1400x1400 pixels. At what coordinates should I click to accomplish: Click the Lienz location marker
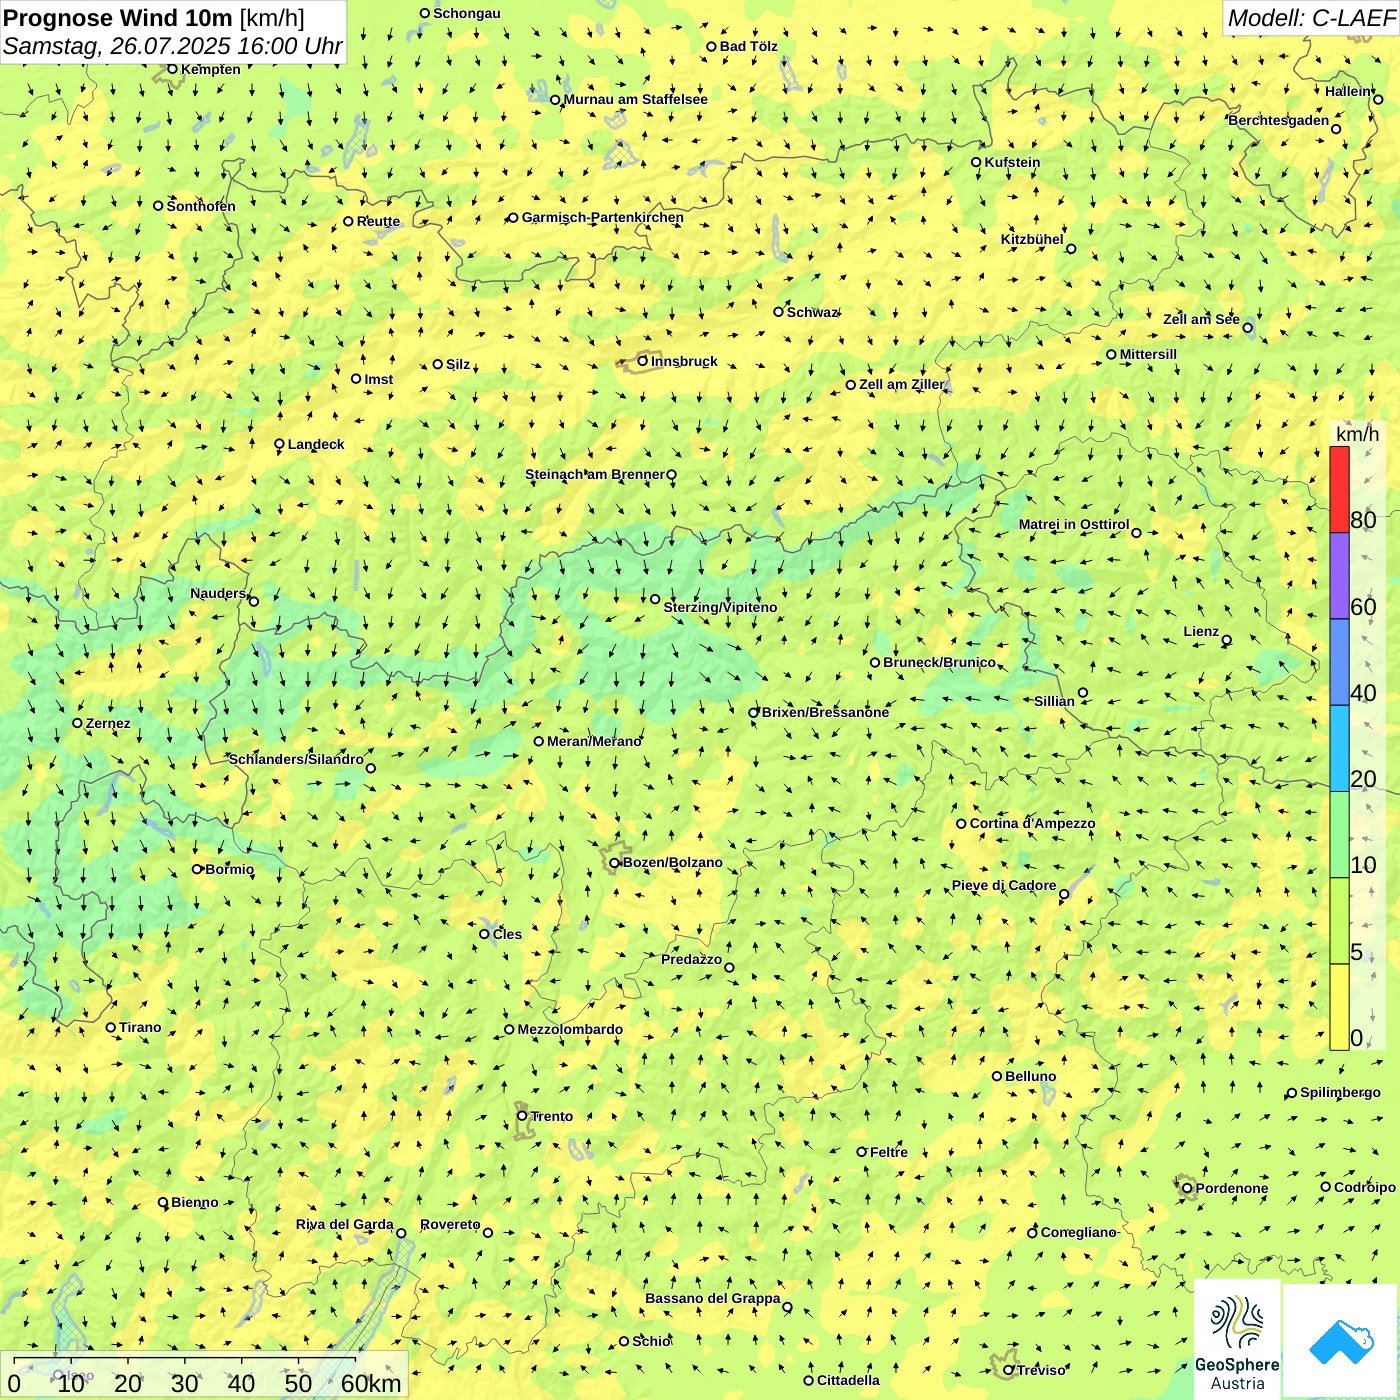coord(1227,640)
